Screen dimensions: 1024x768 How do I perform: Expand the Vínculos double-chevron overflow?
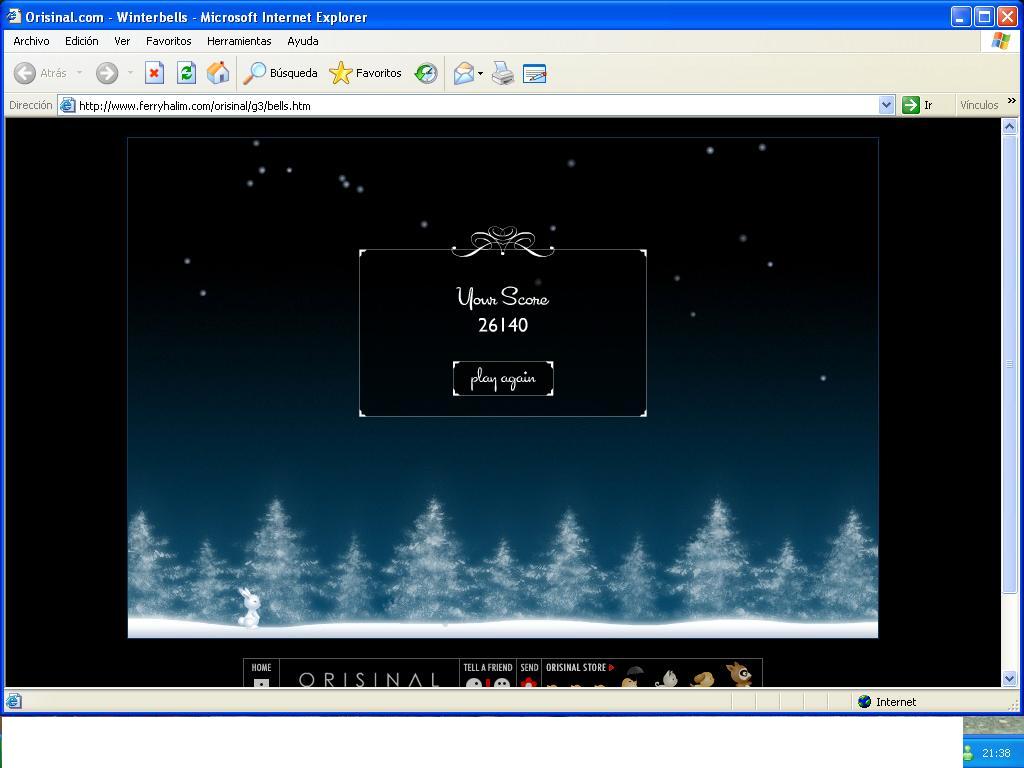click(1012, 101)
